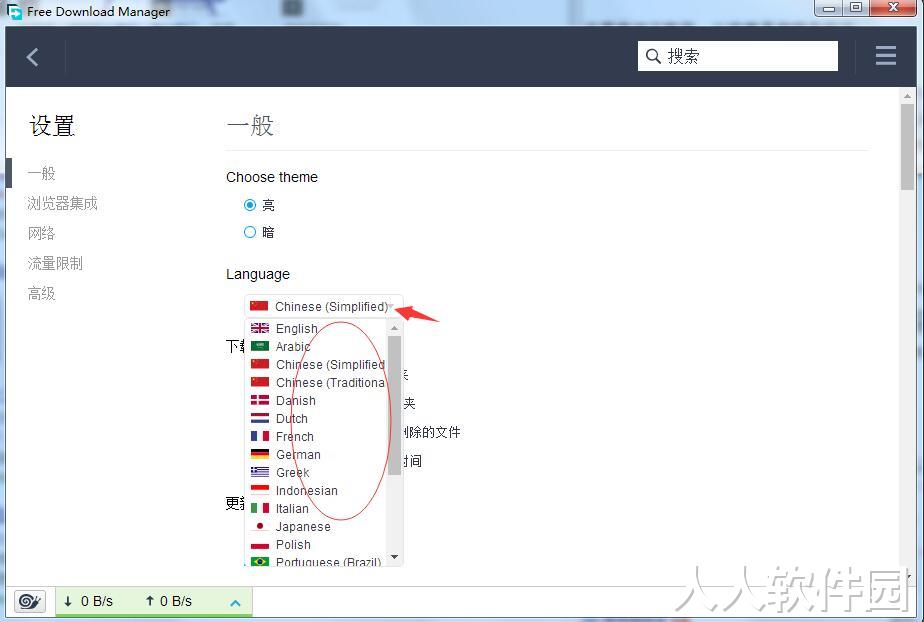
Task: Choose Dutch from language list
Action: [316, 418]
